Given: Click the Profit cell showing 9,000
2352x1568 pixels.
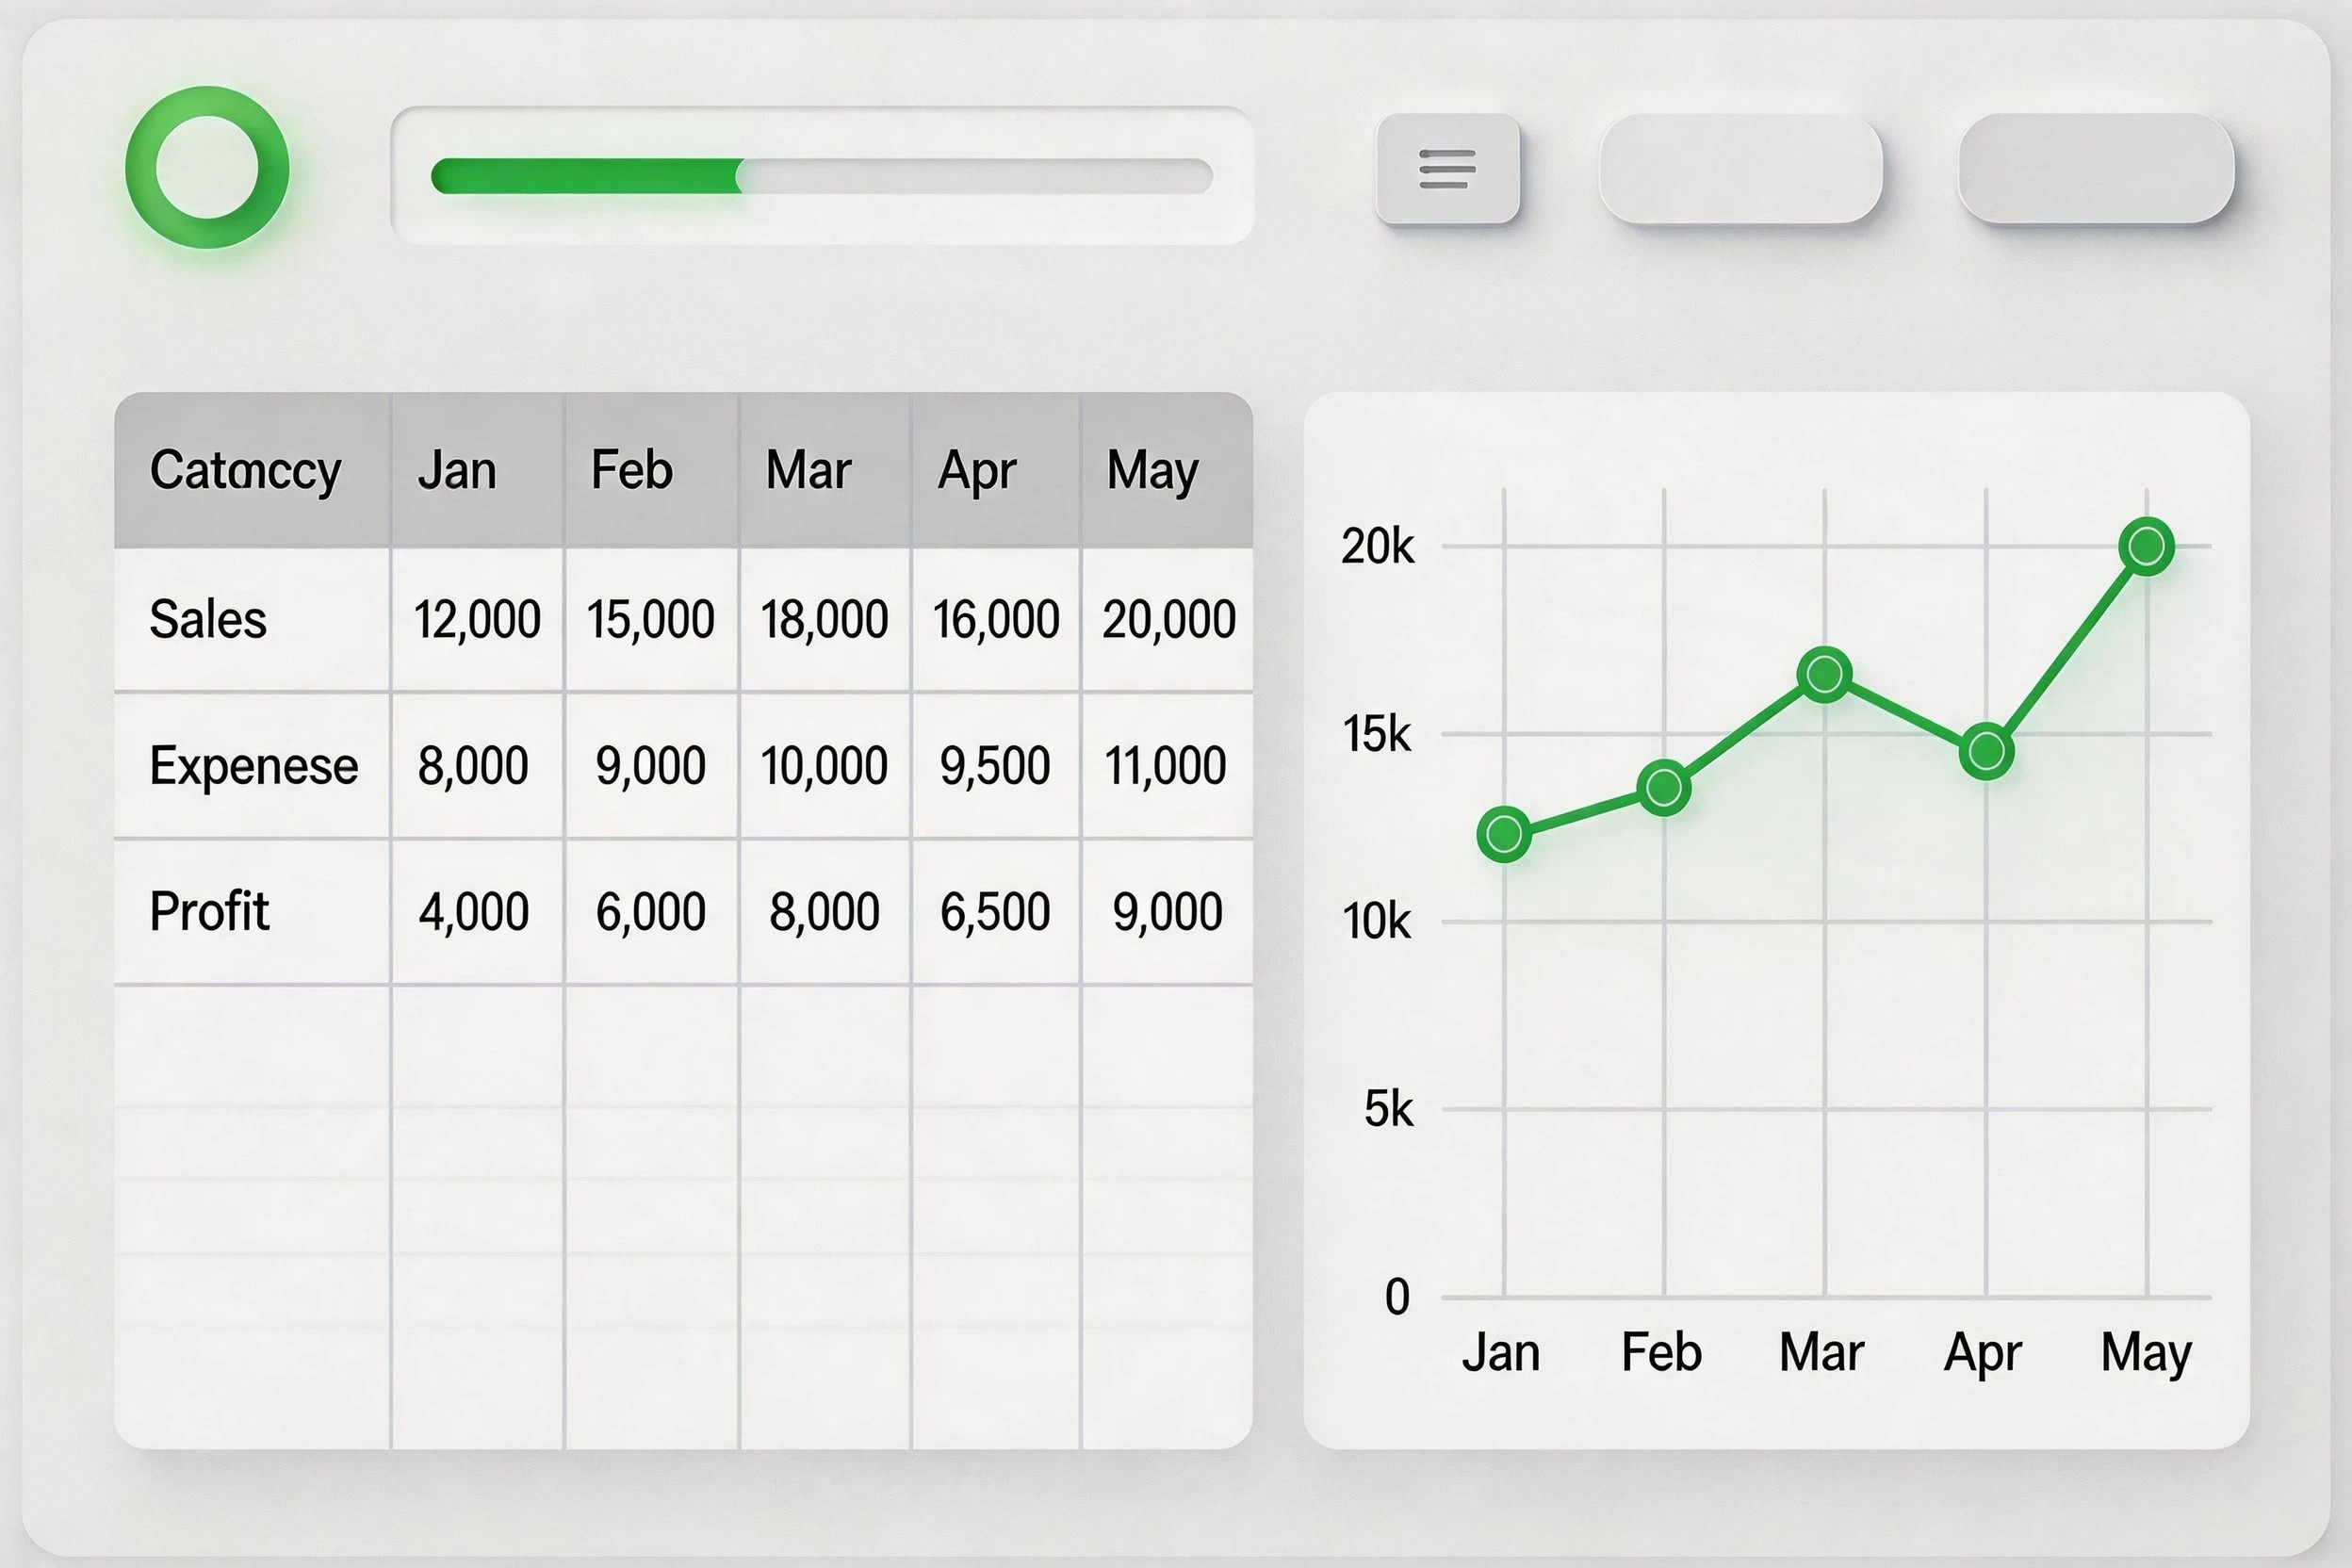Looking at the screenshot, I should pyautogui.click(x=1167, y=911).
